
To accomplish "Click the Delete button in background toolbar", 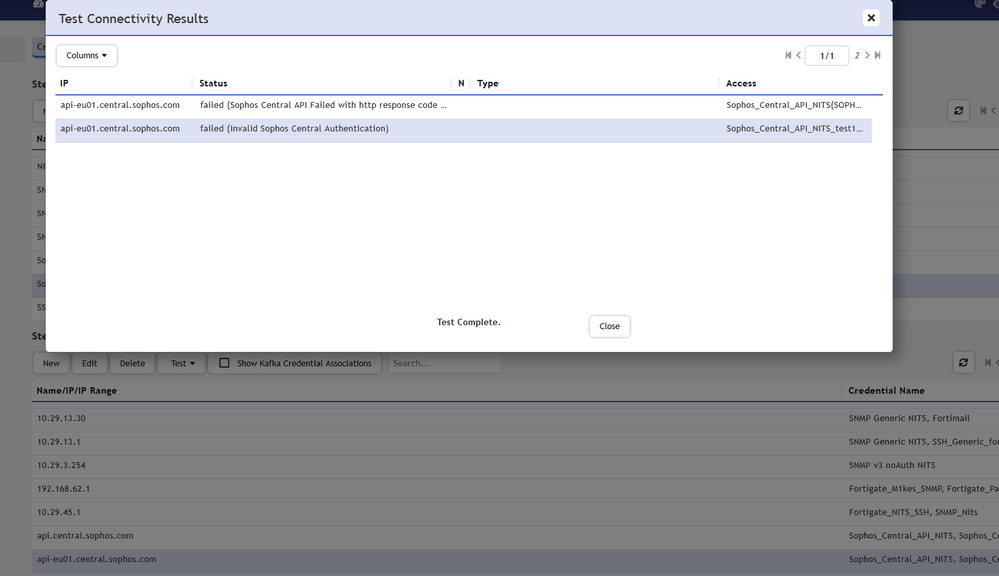I will tap(132, 363).
